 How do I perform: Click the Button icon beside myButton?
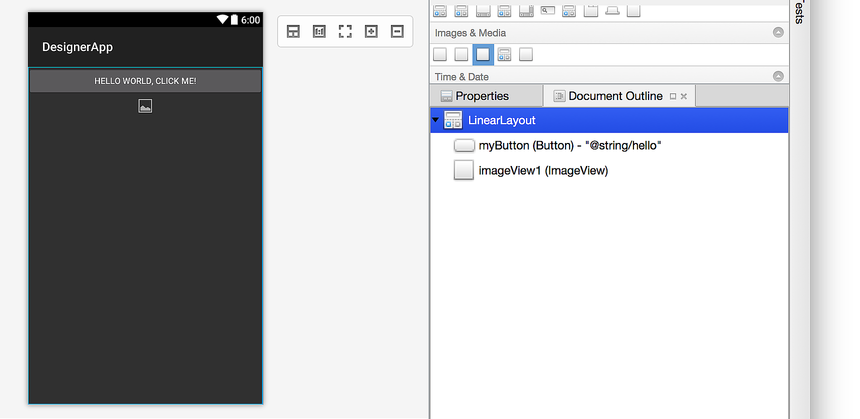(464, 145)
